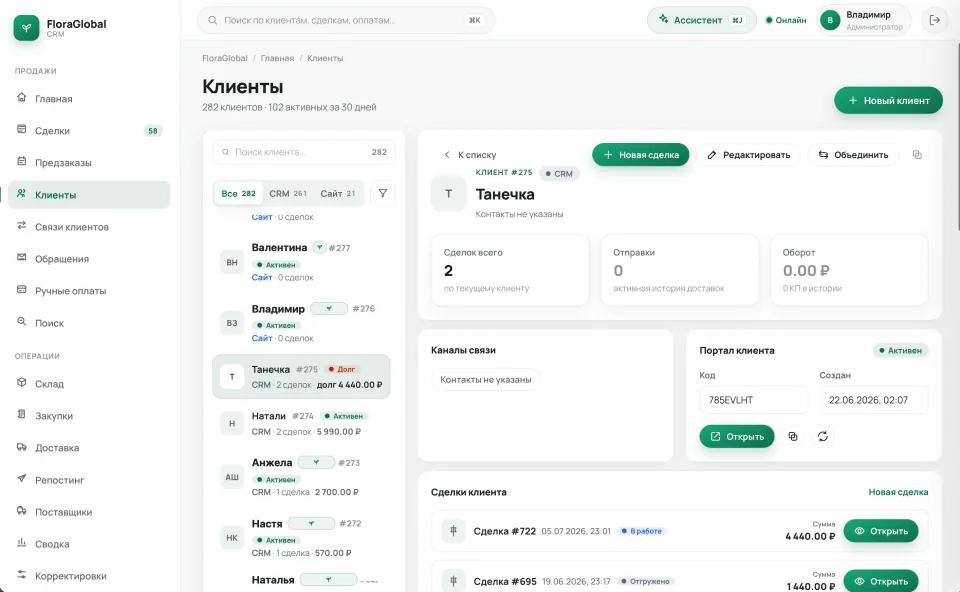Select client Валентина #277
Image resolution: width=960 pixels, height=592 pixels.
(x=301, y=262)
